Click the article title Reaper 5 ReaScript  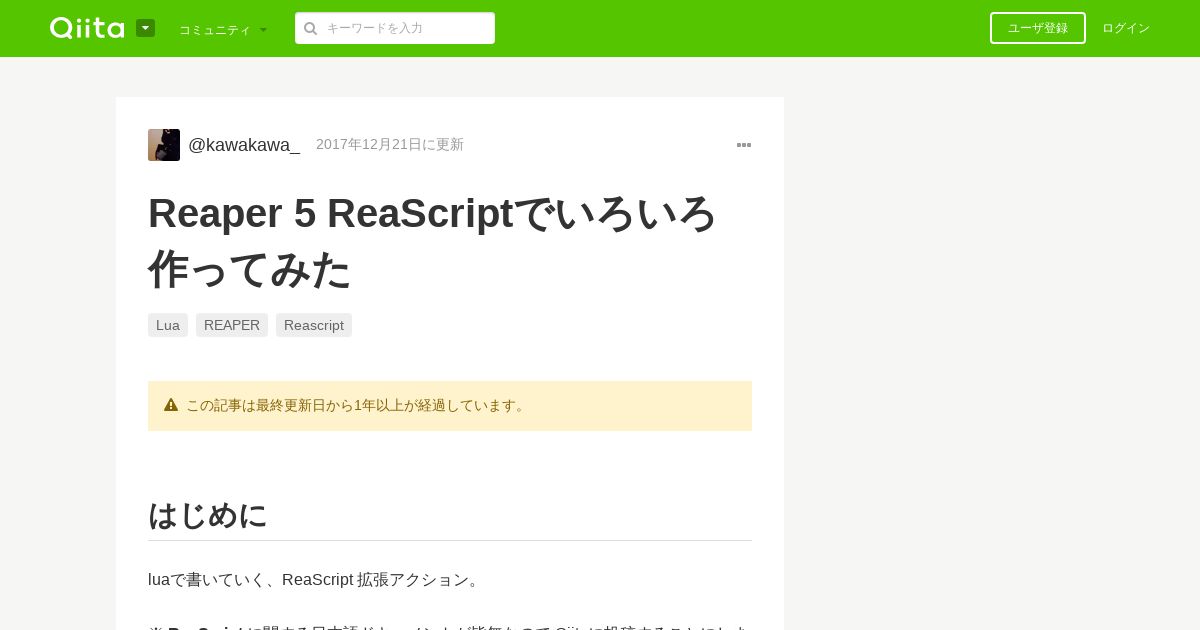point(432,241)
